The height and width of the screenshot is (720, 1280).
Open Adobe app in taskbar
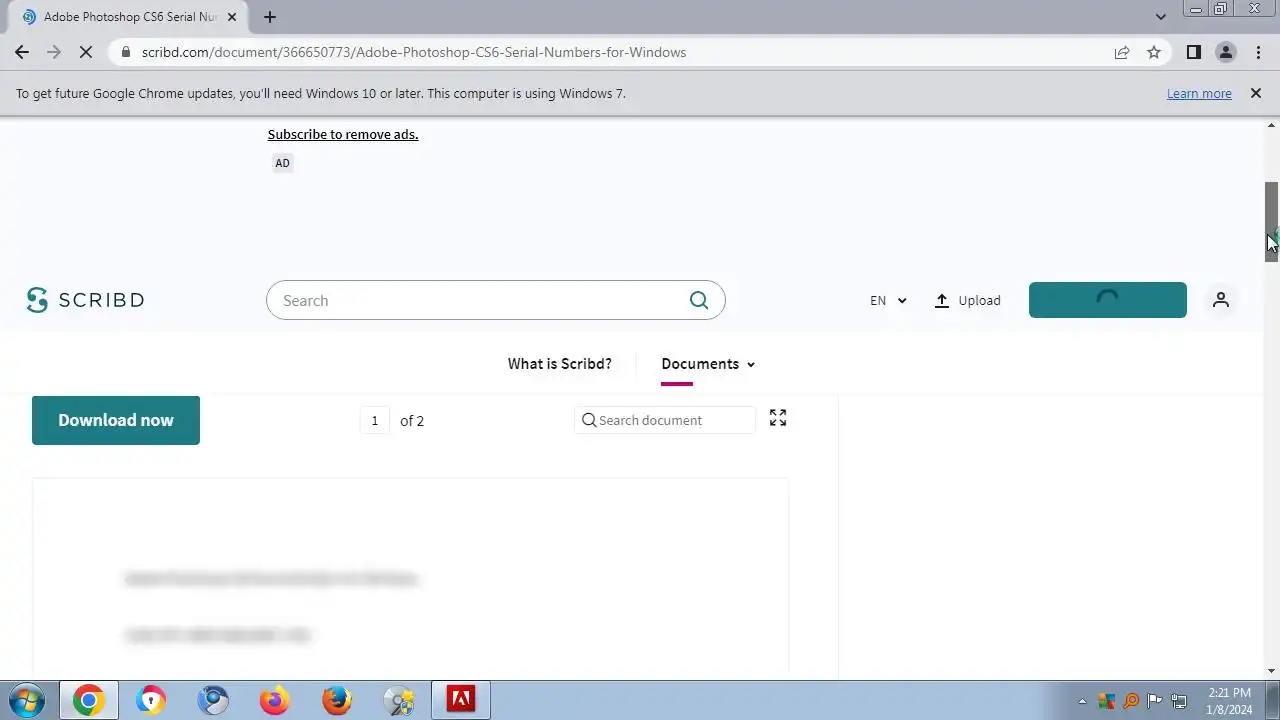[461, 700]
